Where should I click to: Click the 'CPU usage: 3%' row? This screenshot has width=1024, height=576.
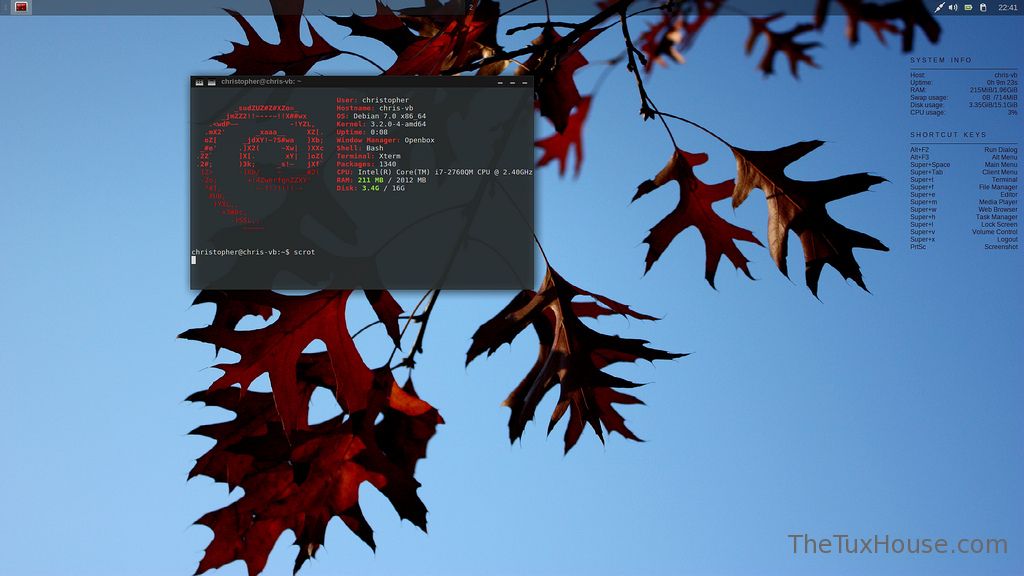(964, 112)
